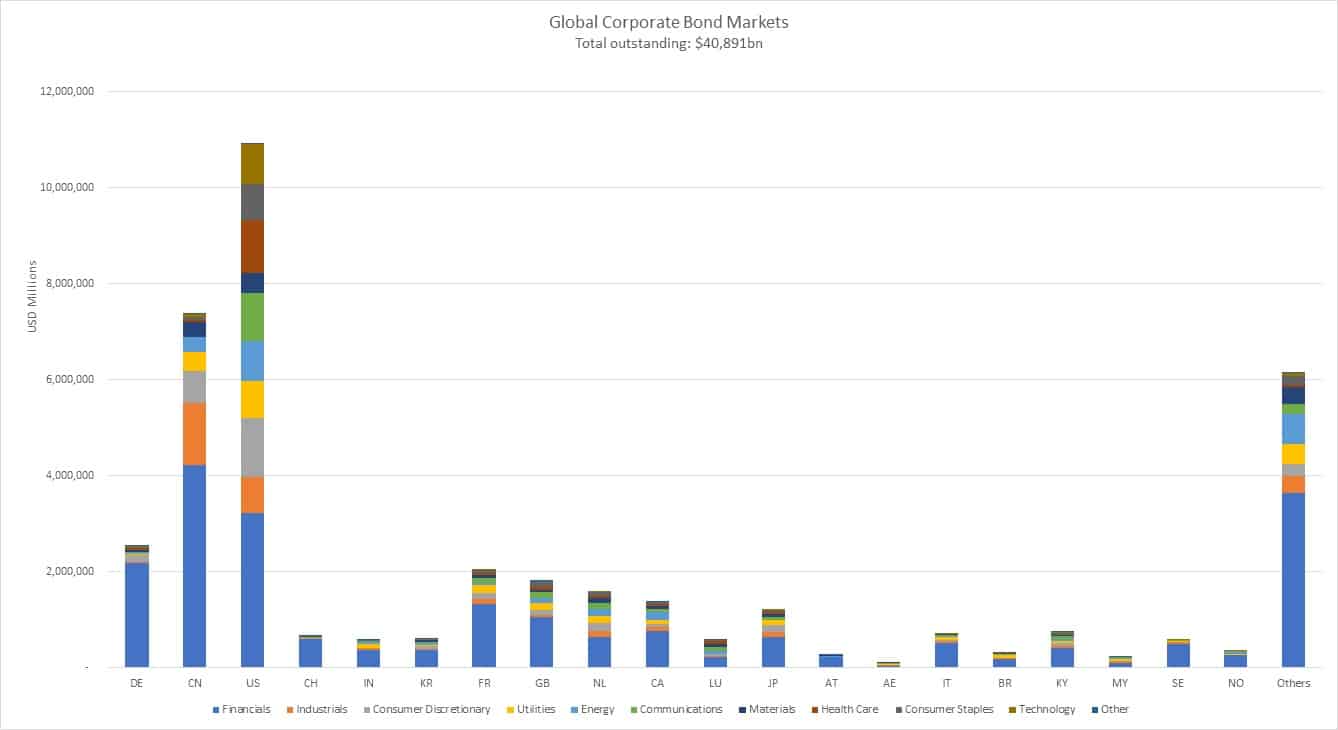Click the 12,000,000 y-axis label
The image size is (1338, 730).
[x=64, y=92]
